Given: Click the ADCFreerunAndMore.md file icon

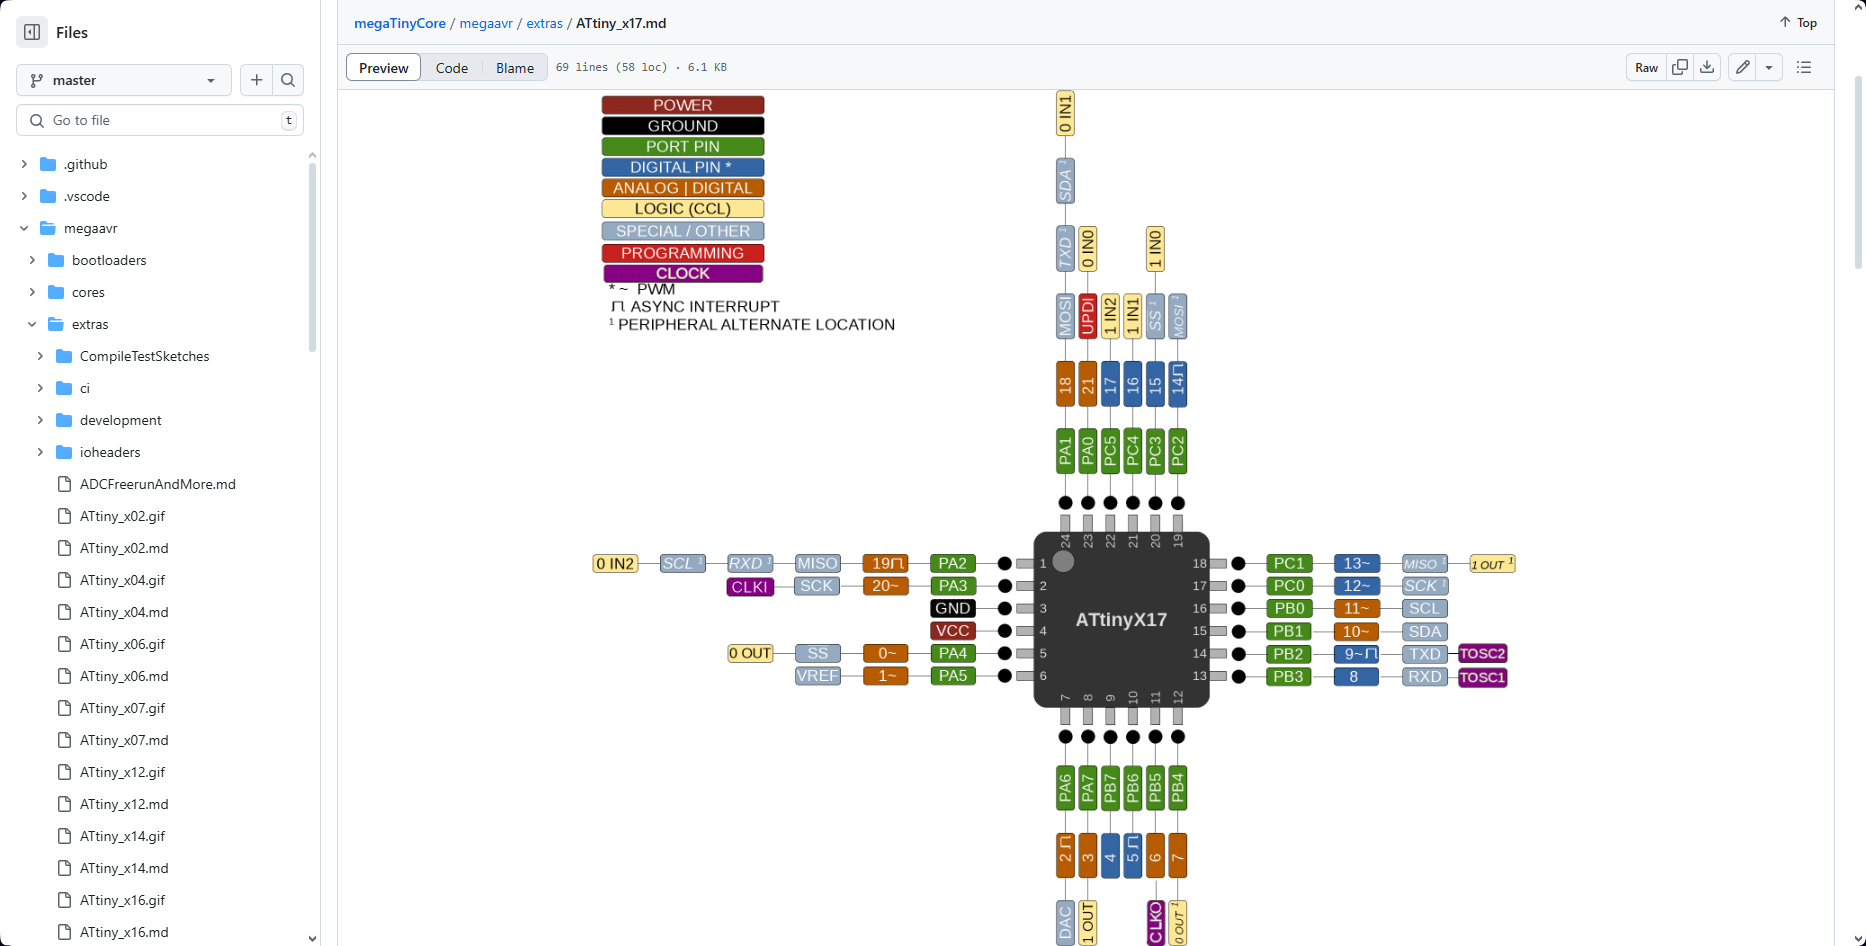Looking at the screenshot, I should click(64, 484).
